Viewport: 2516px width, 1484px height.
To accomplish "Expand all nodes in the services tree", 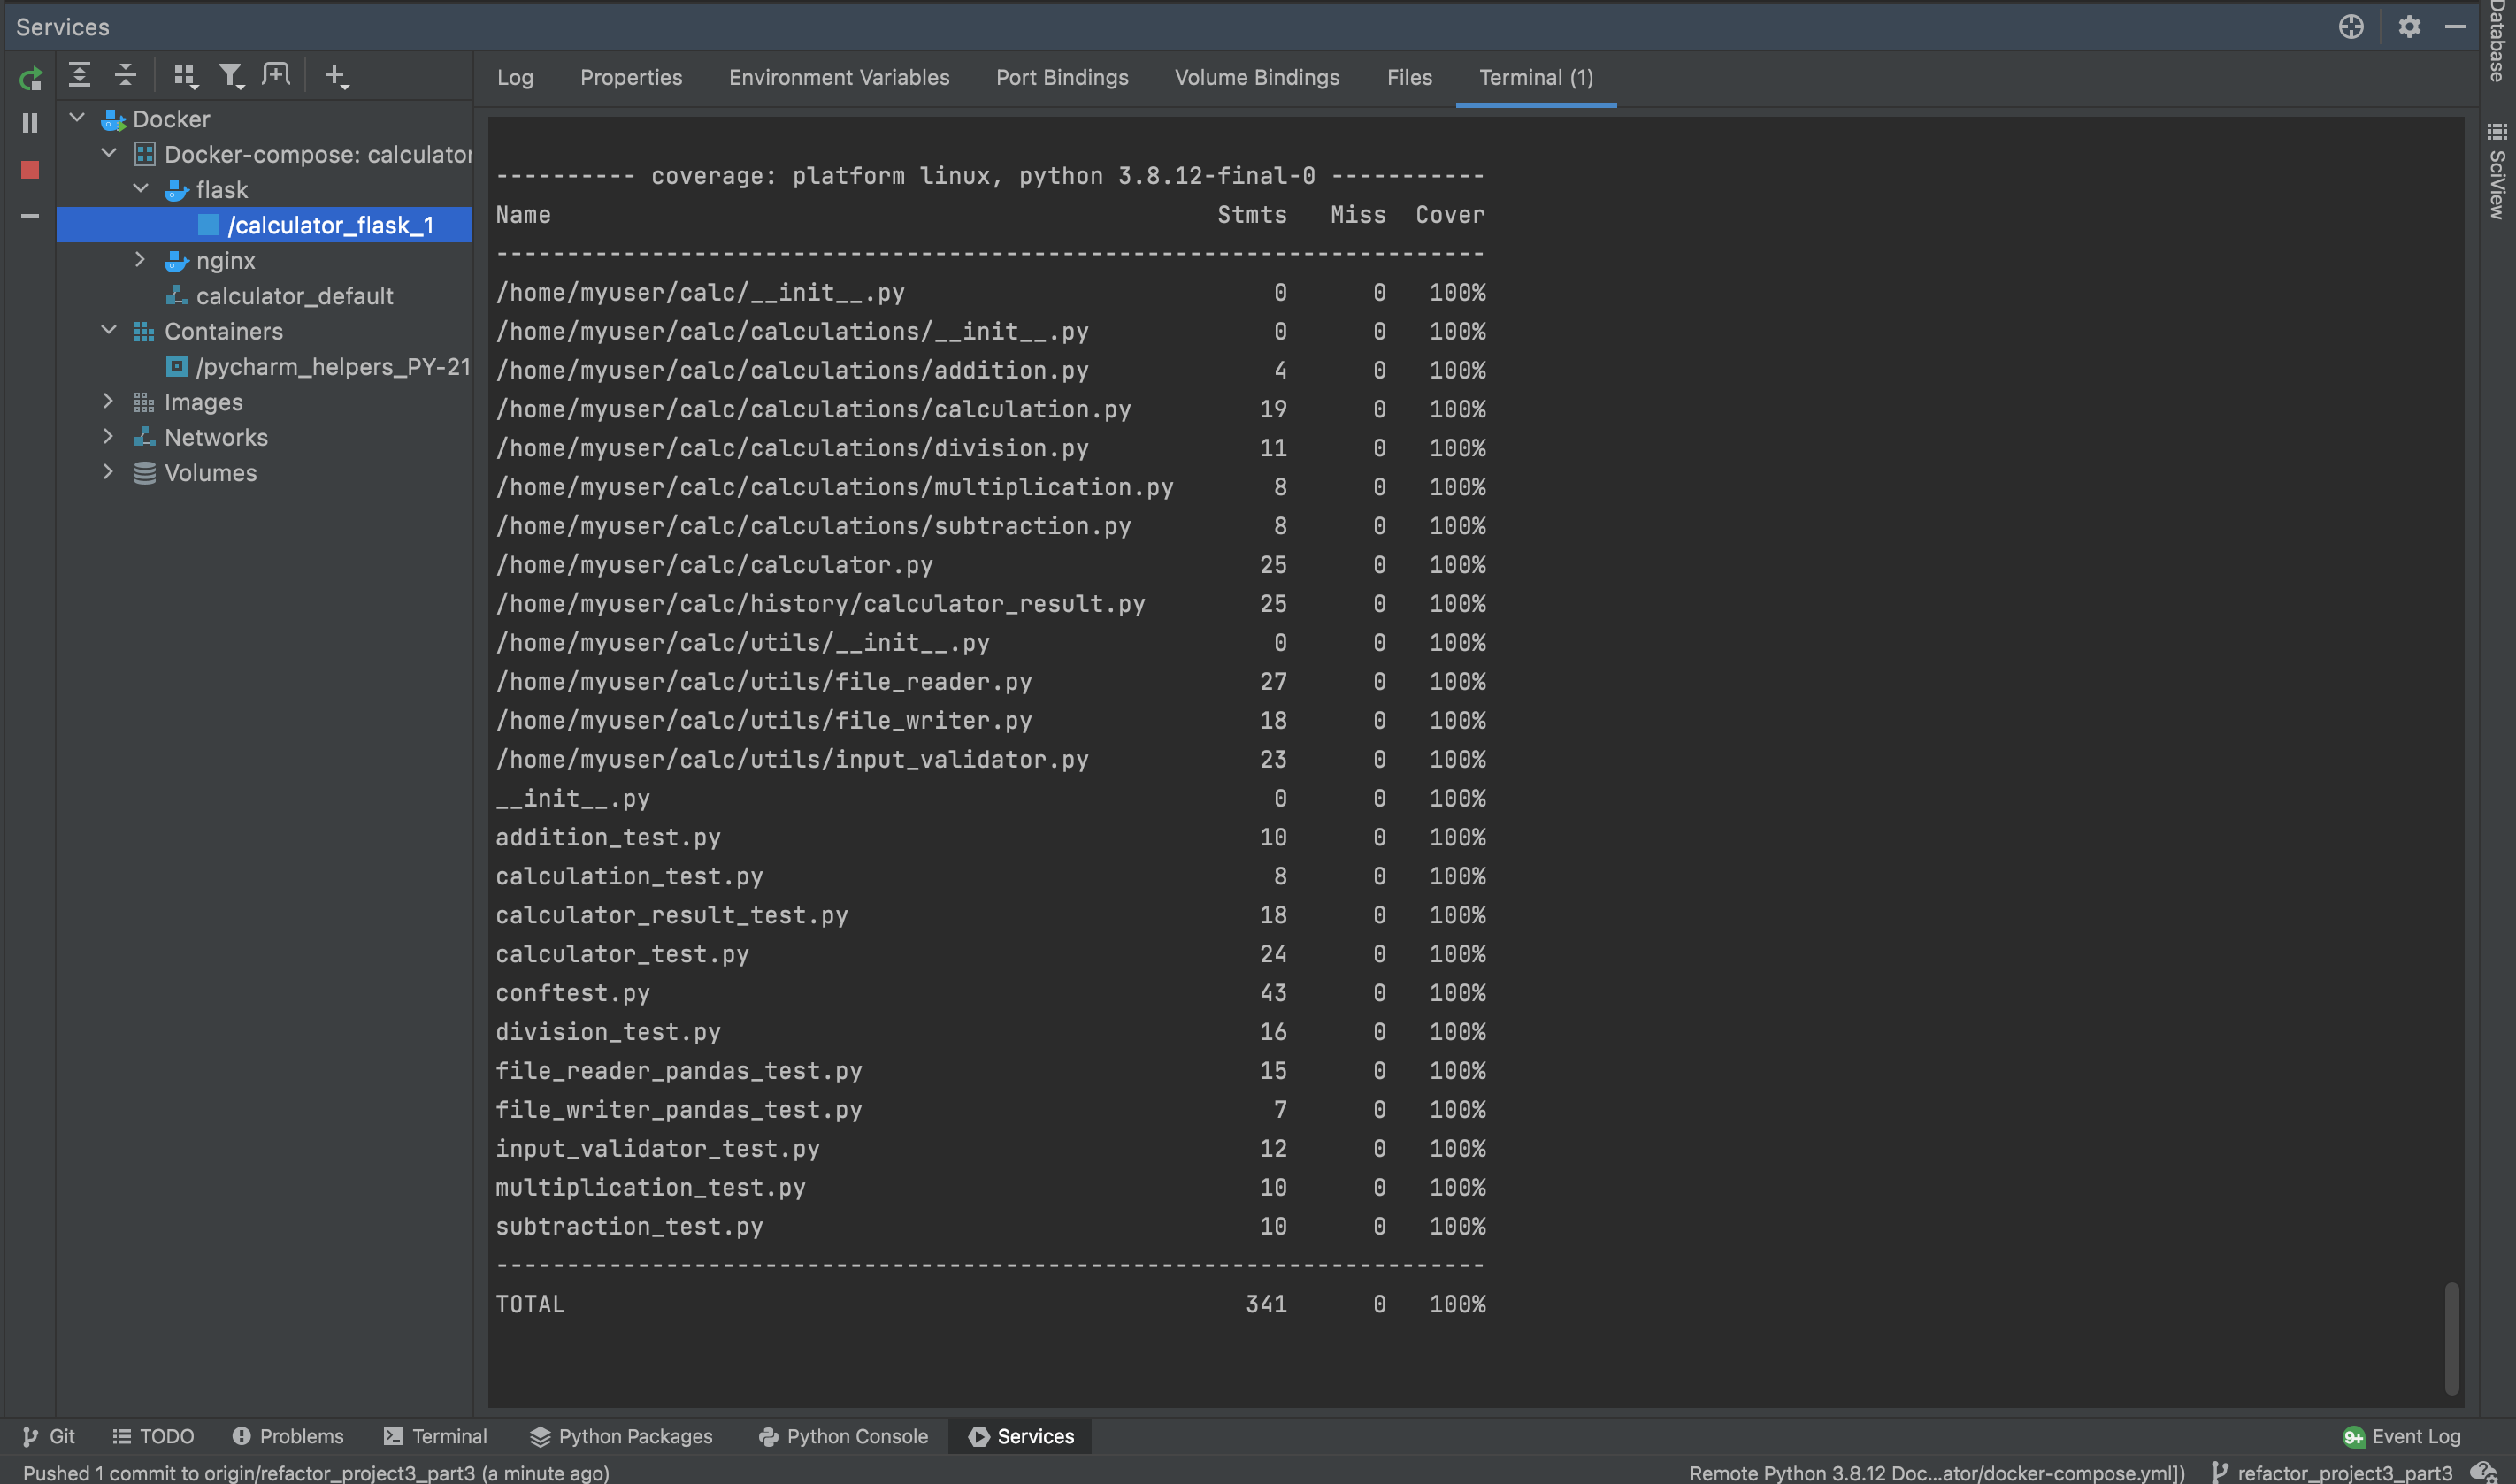I will (x=80, y=75).
